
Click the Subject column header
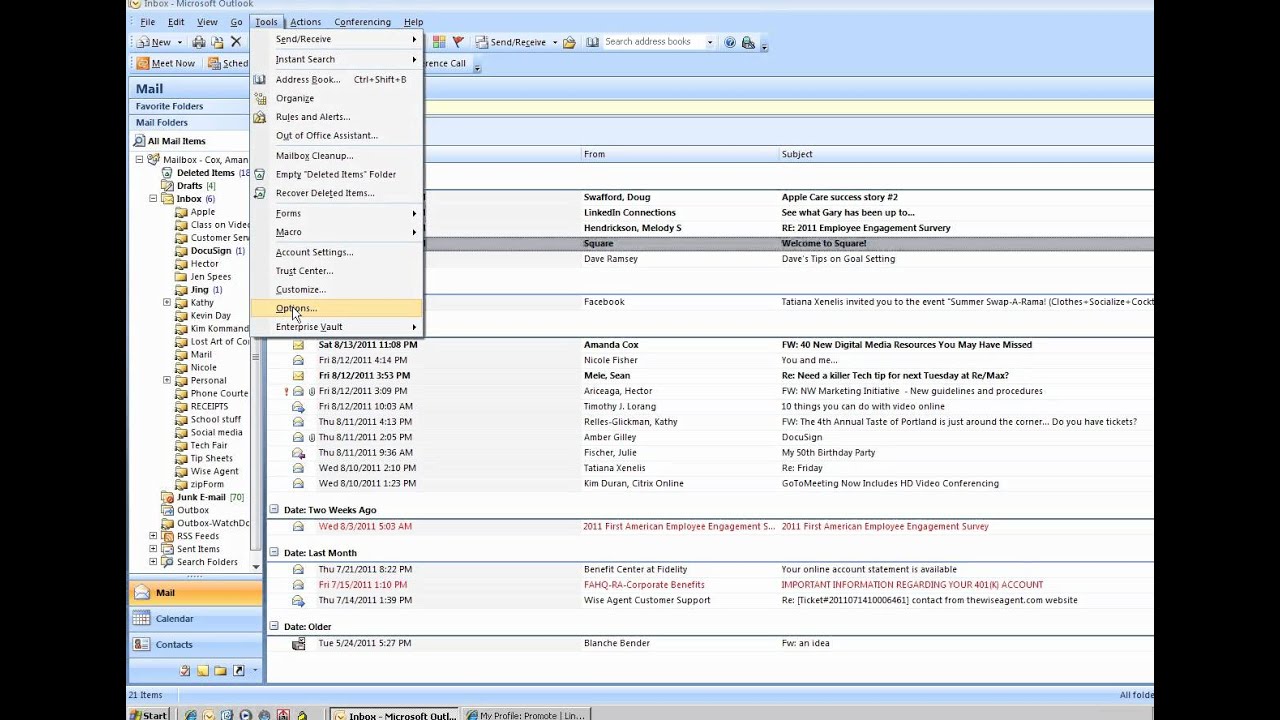tap(966, 154)
